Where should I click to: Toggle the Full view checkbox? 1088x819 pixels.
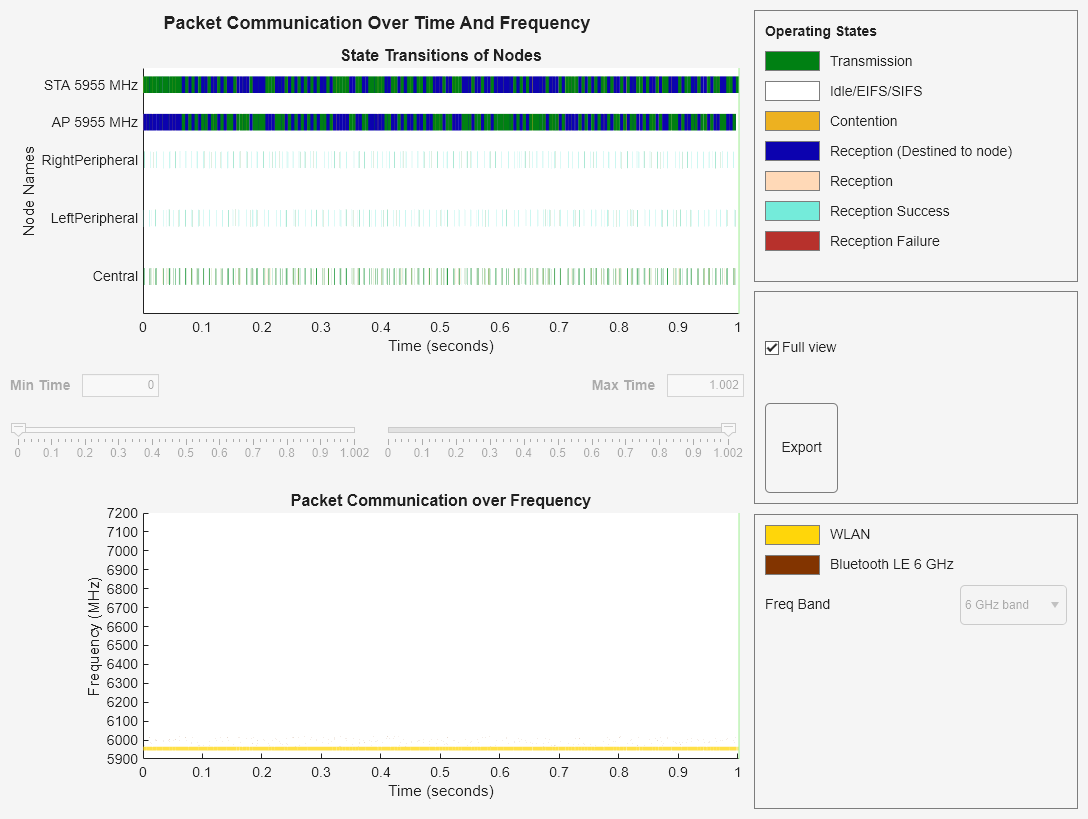coord(771,347)
